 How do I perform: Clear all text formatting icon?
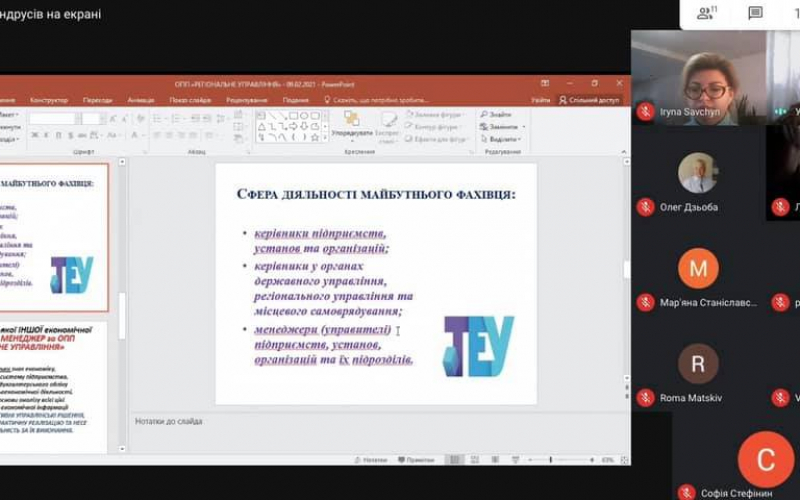tap(140, 119)
